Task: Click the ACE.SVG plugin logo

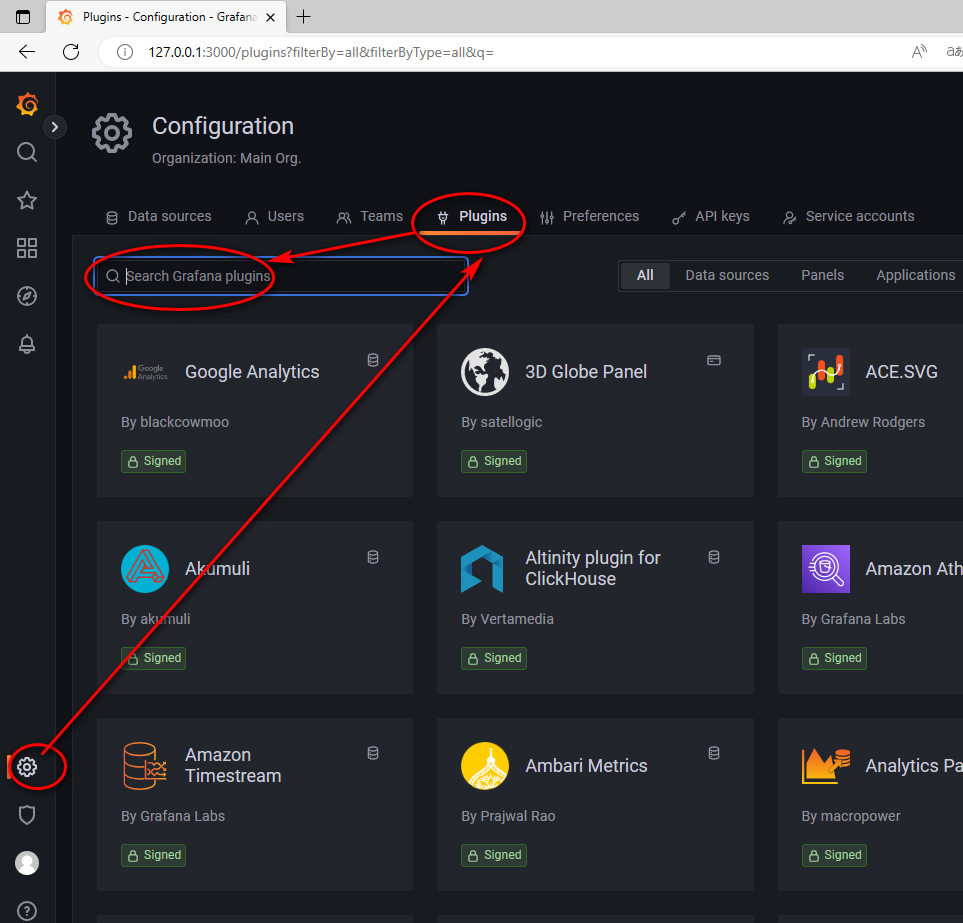Action: click(x=825, y=372)
